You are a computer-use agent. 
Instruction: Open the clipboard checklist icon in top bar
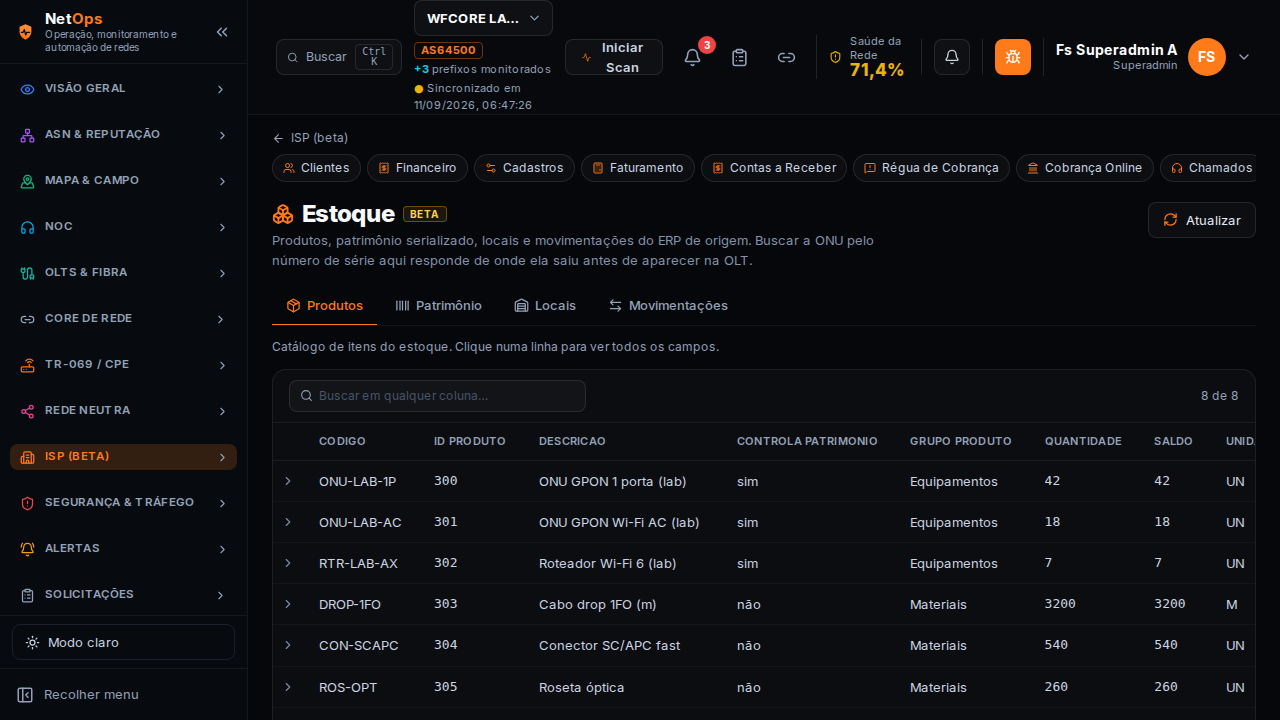739,57
